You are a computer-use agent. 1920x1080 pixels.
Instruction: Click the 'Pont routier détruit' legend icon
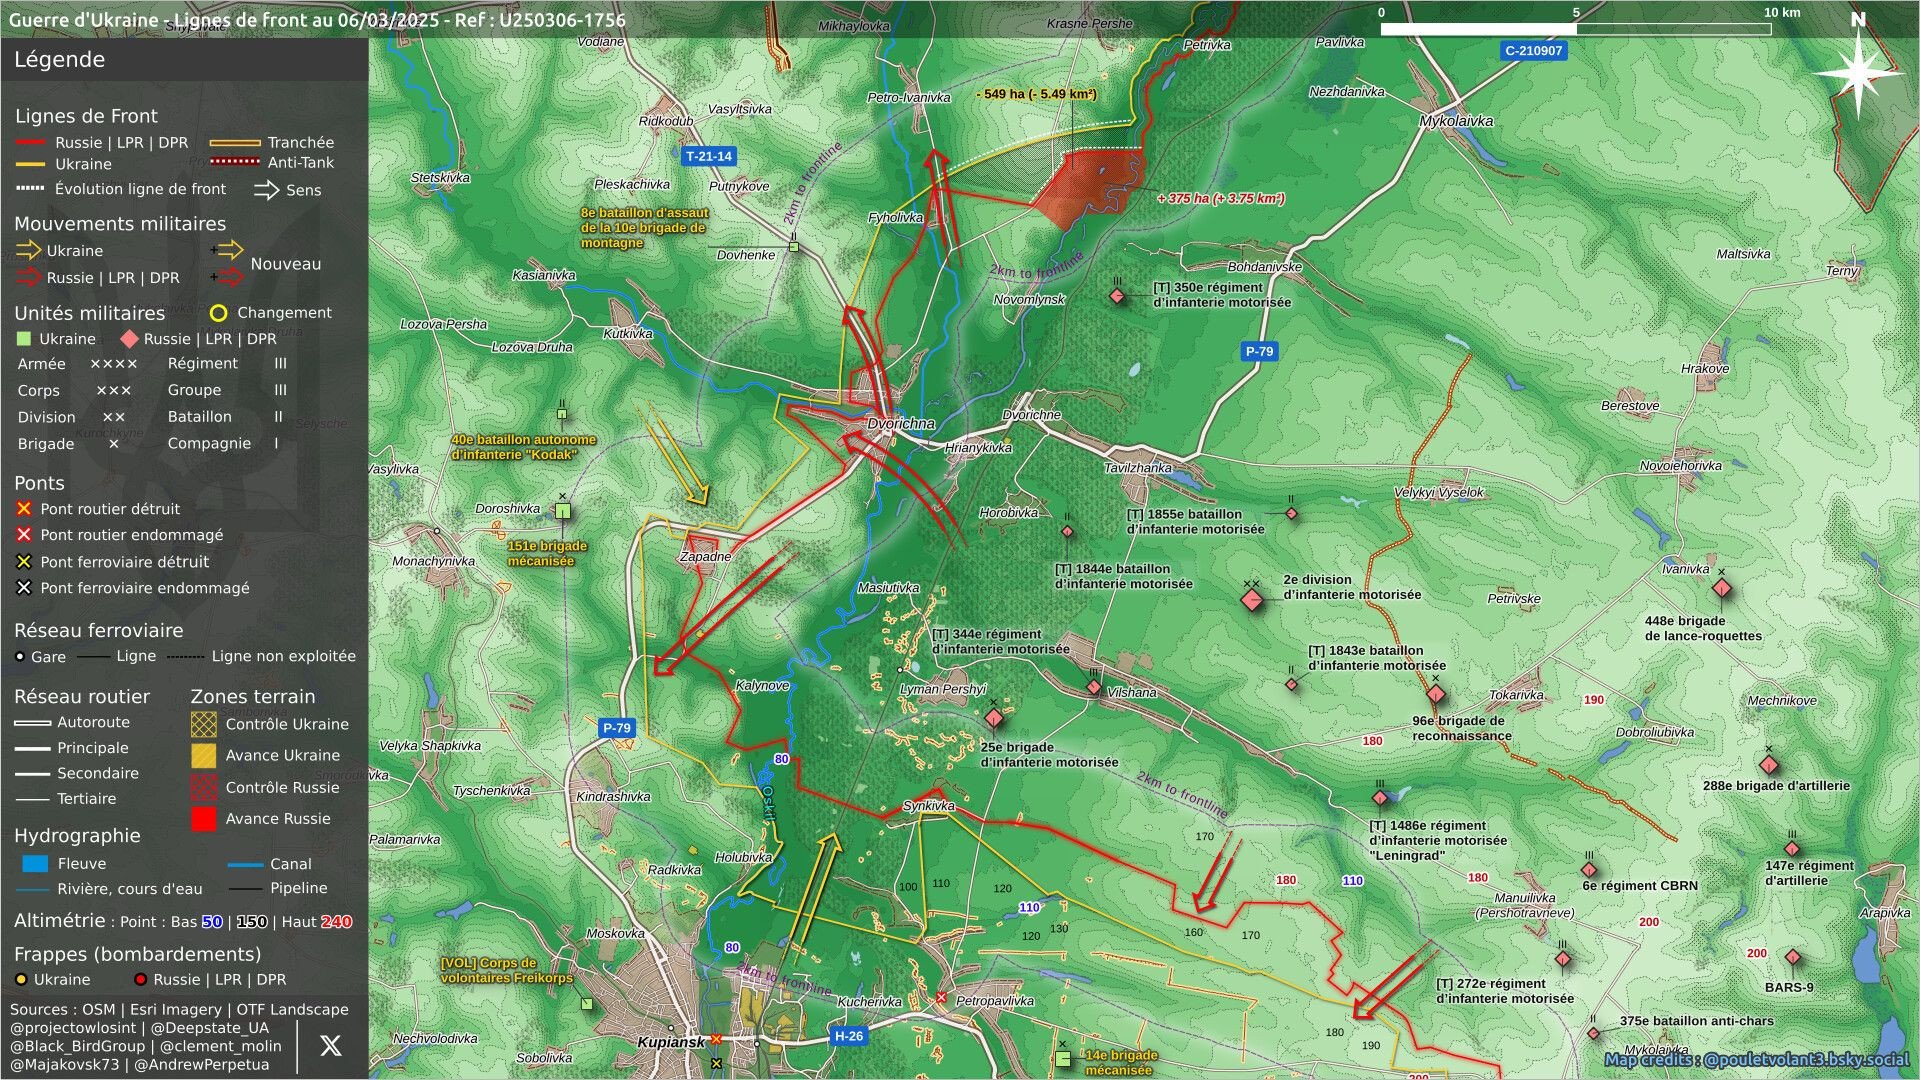coord(24,509)
